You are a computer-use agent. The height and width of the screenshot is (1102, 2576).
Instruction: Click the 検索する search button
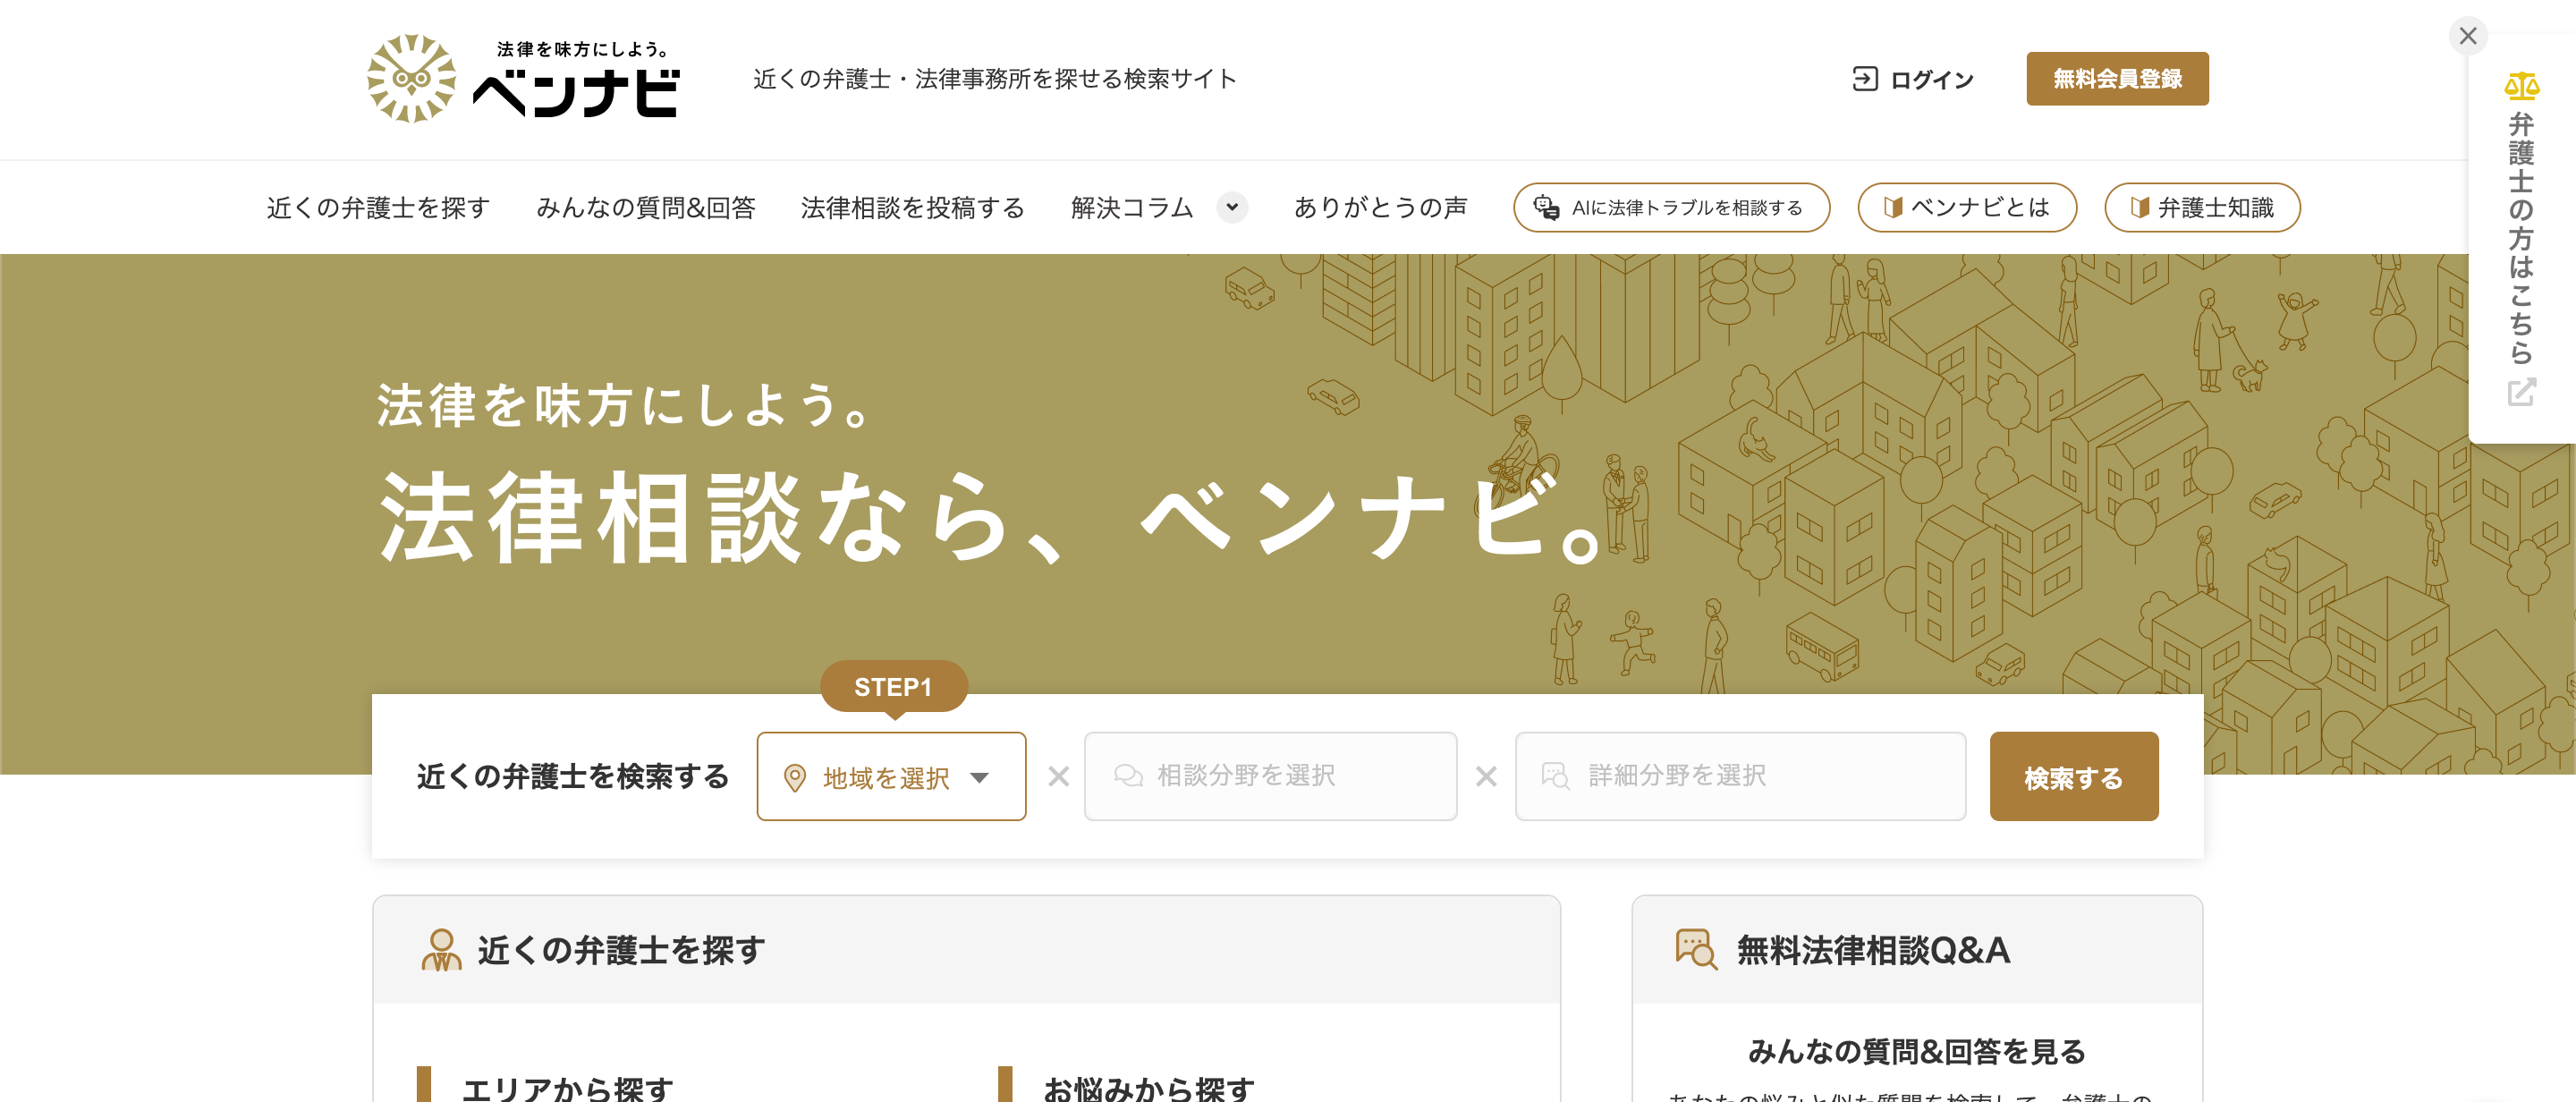click(x=2073, y=777)
